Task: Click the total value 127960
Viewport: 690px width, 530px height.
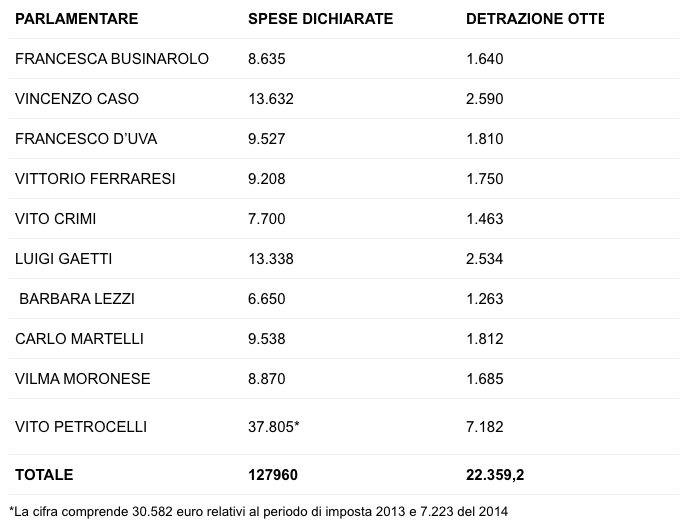Action: [x=273, y=475]
